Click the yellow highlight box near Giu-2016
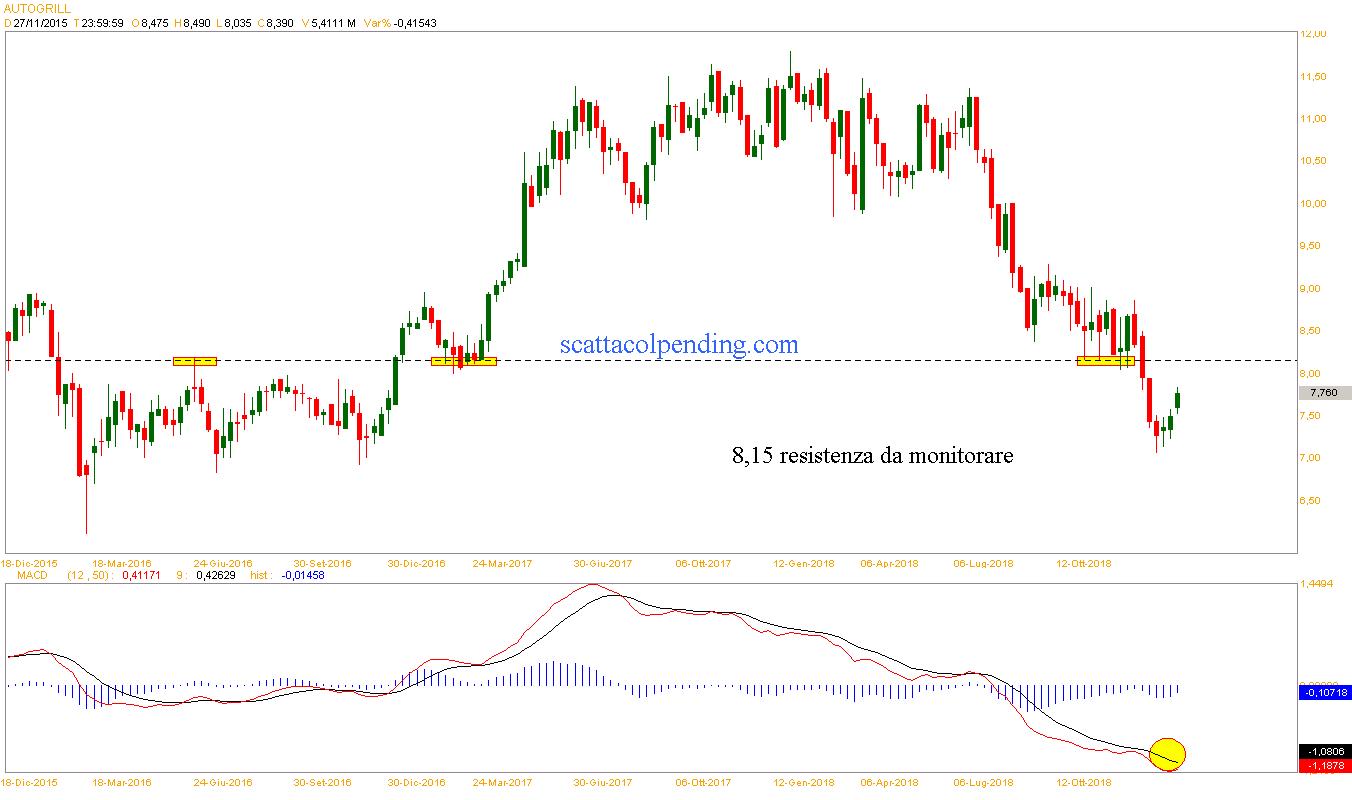 point(194,361)
